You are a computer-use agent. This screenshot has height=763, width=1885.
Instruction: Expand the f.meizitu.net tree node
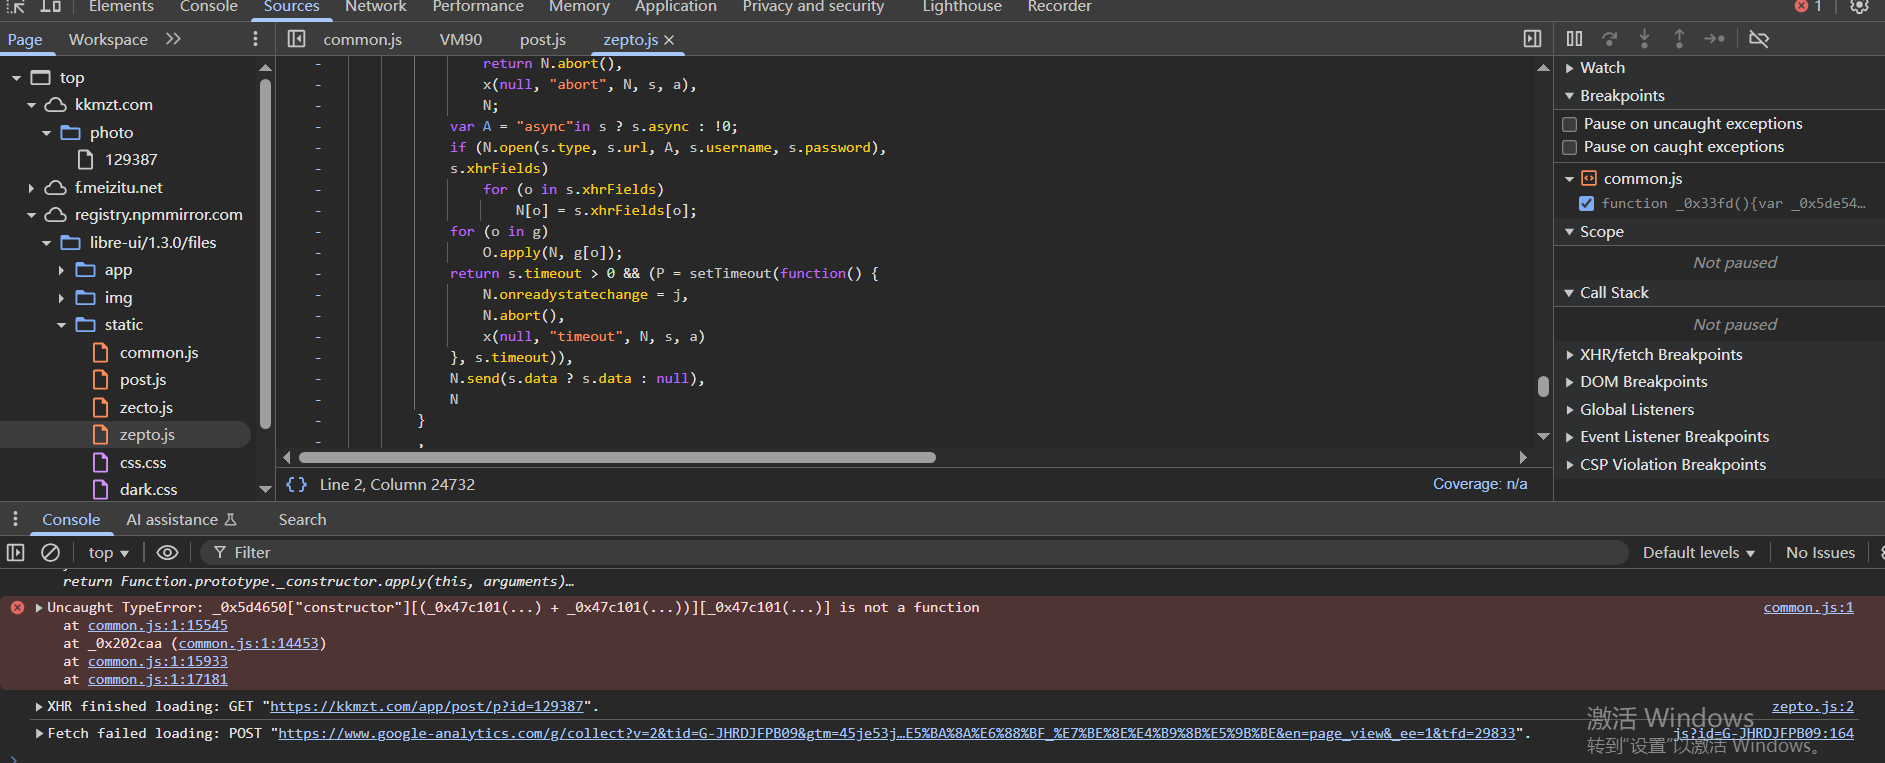point(31,188)
